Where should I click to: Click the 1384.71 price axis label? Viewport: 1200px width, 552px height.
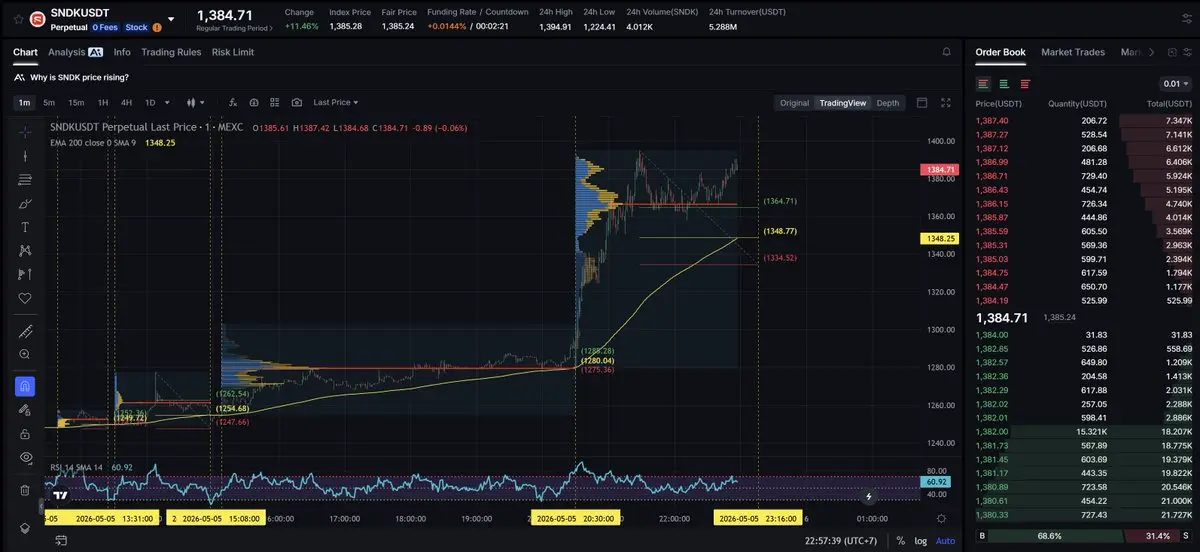click(x=939, y=170)
